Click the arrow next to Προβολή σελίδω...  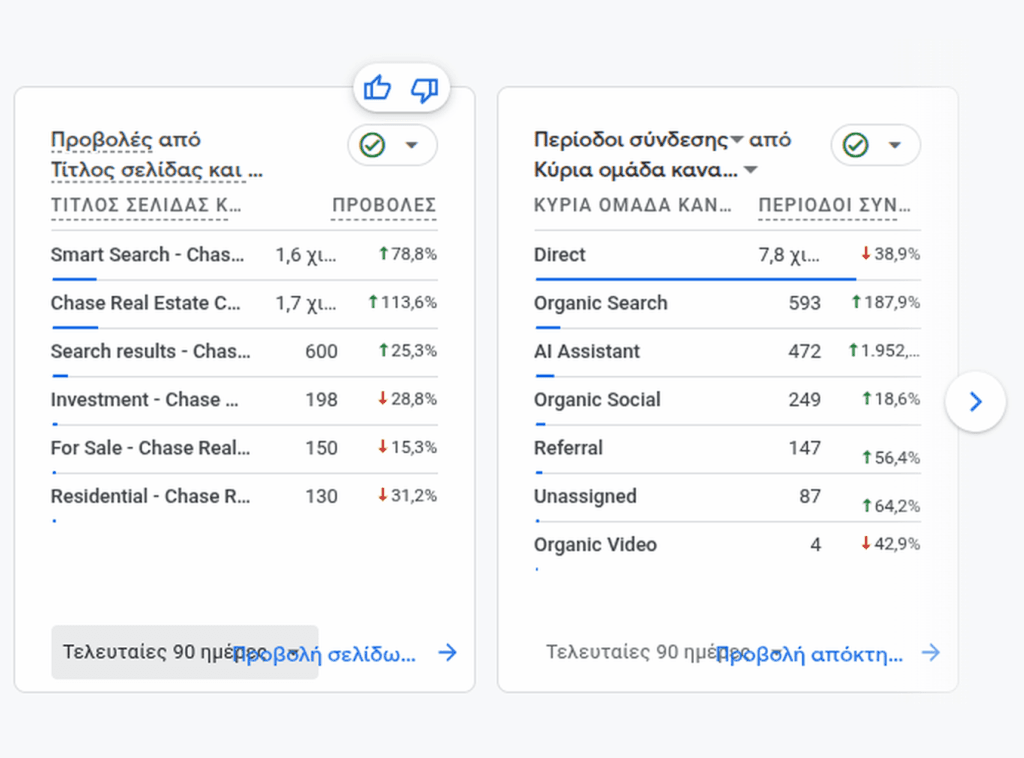[448, 652]
